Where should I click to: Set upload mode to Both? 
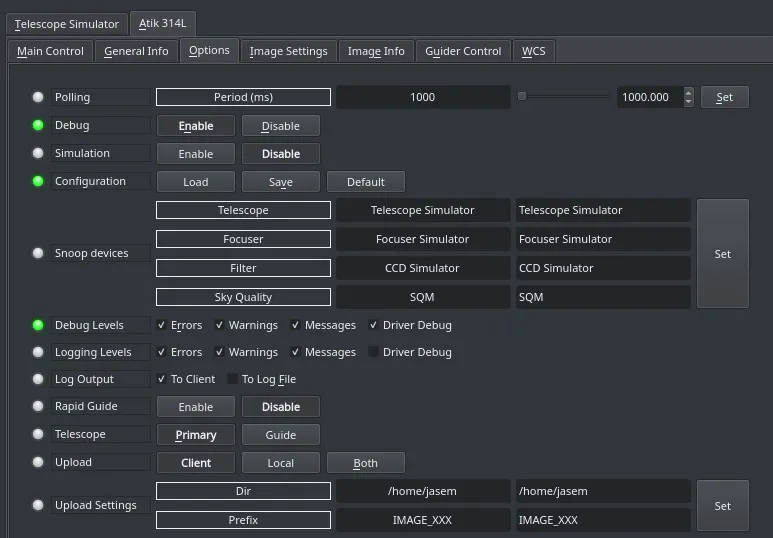[x=365, y=463]
